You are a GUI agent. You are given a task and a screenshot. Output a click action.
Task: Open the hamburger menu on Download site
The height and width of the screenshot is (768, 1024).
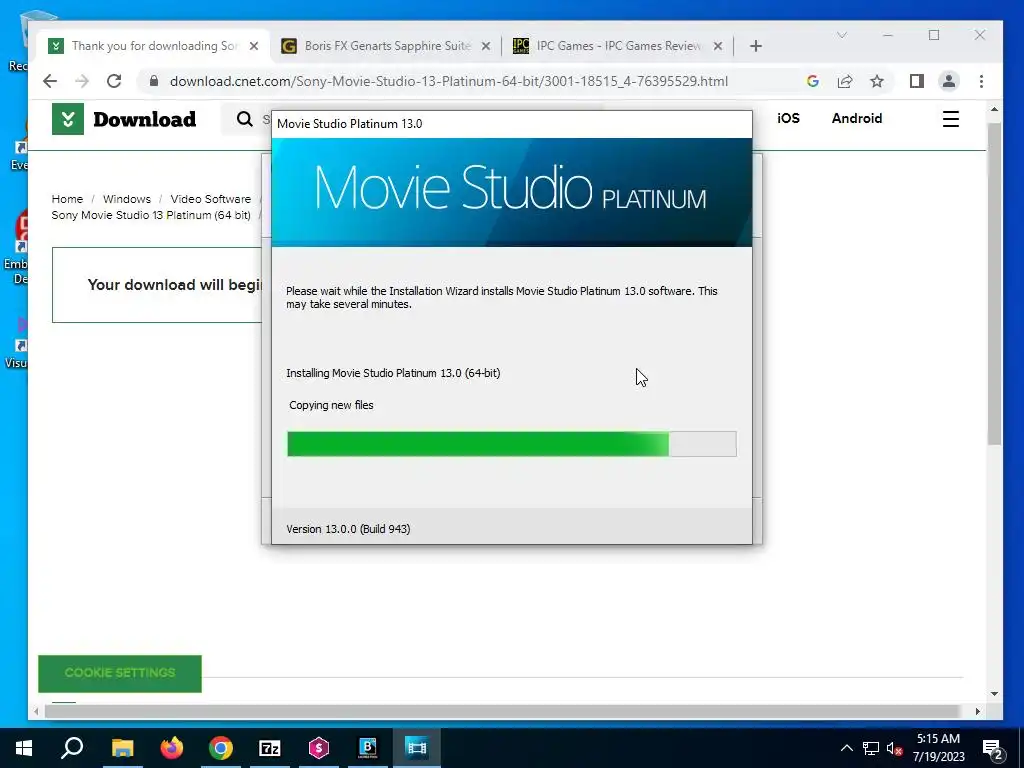coord(951,119)
